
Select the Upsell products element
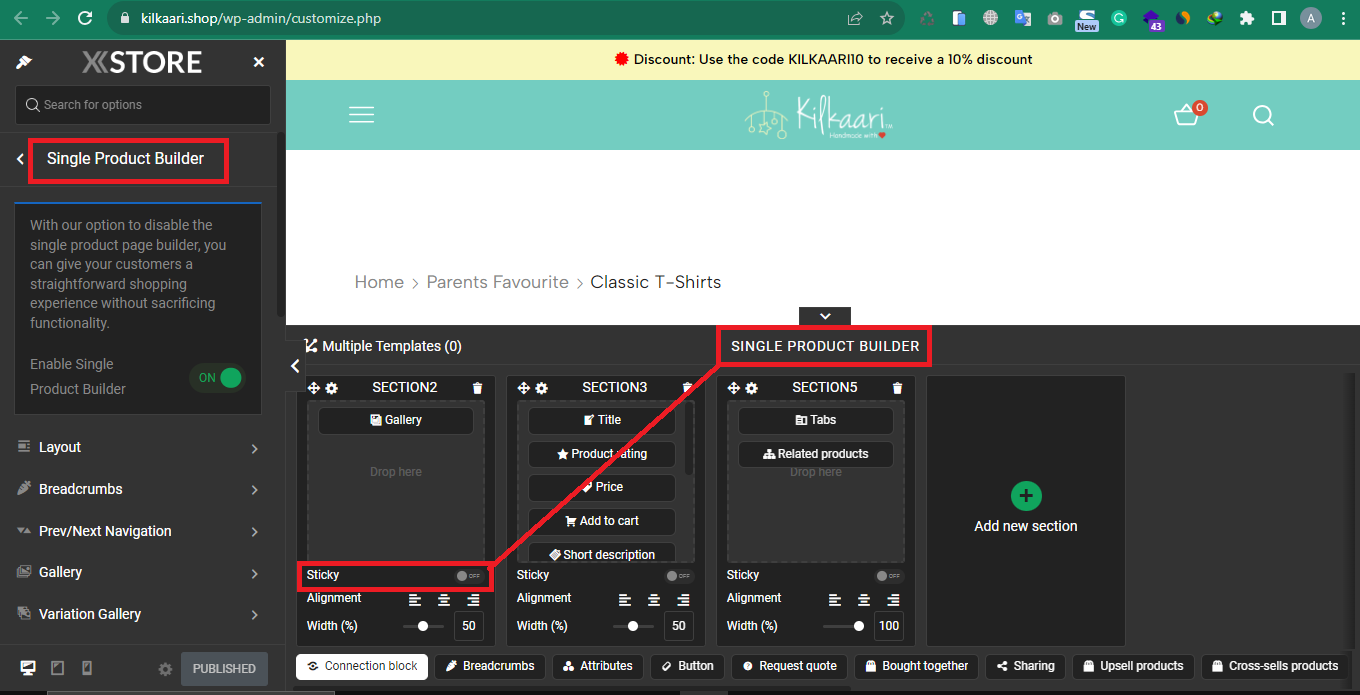[1133, 666]
